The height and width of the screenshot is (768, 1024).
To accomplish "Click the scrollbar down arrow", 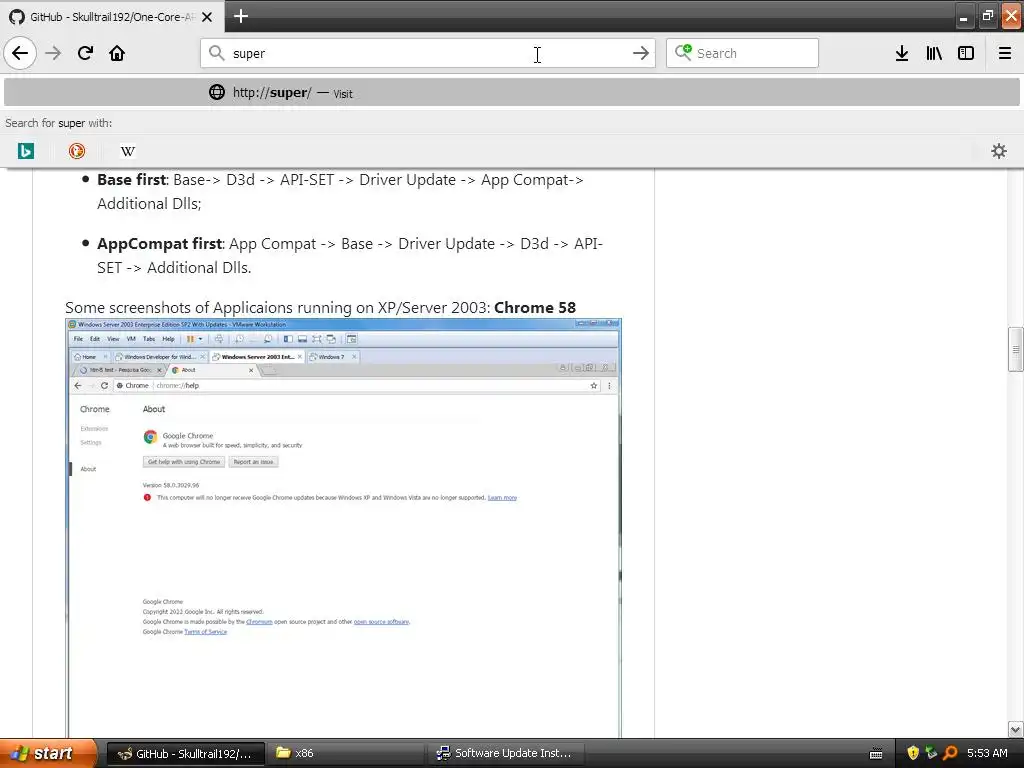I will (1016, 729).
